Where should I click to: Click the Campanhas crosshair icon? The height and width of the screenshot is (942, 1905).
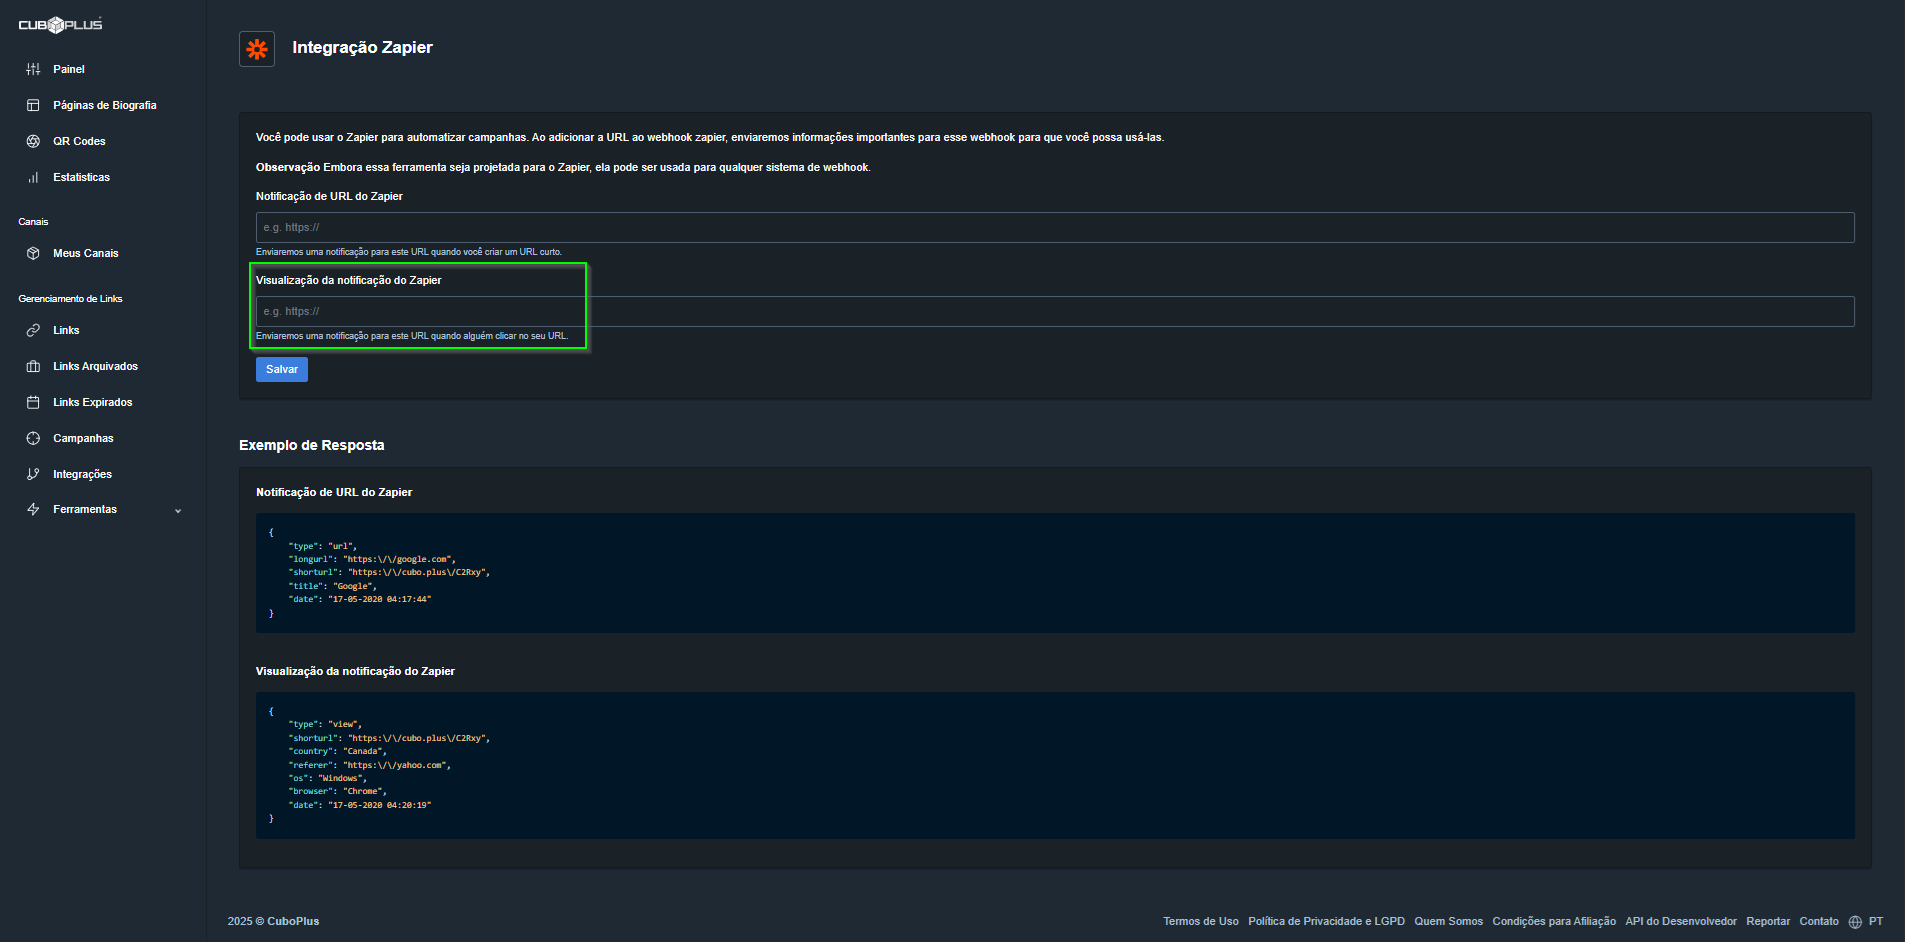pos(33,438)
